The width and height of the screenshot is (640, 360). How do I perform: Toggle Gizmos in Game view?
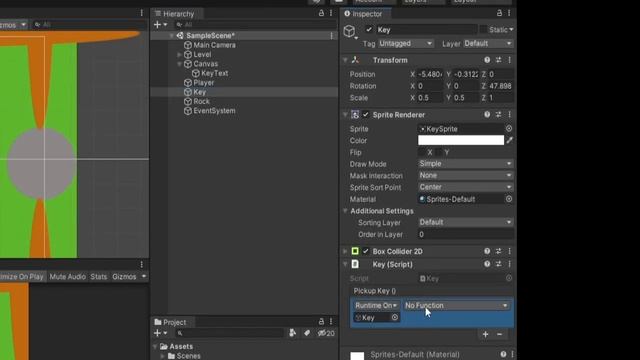click(124, 277)
